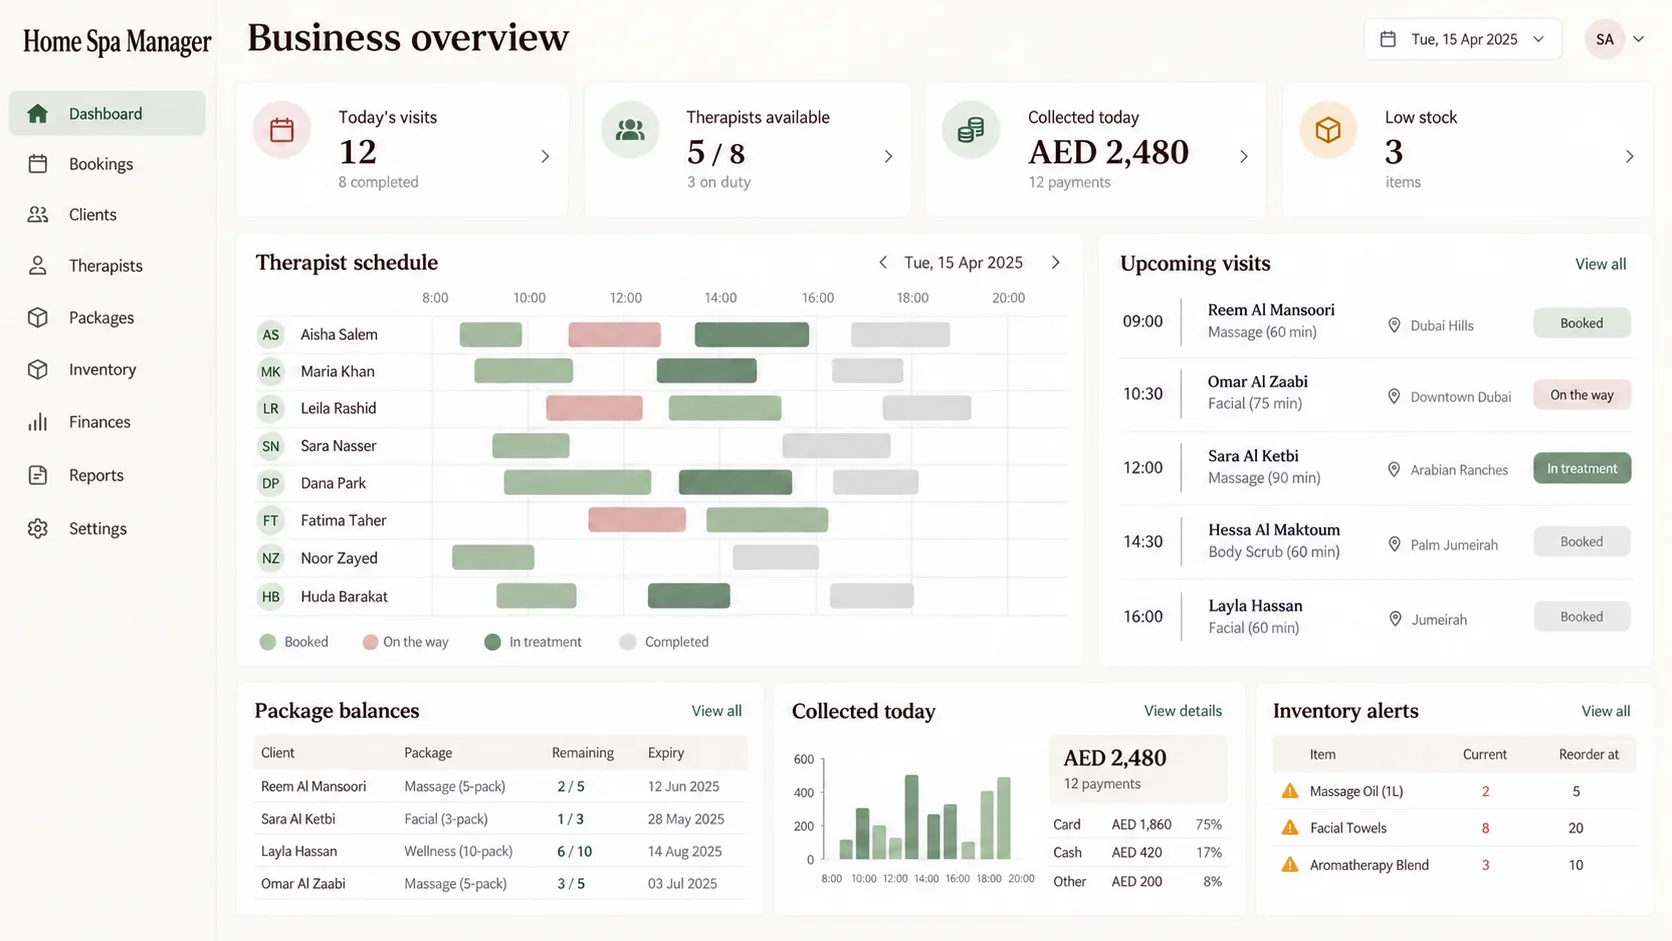Click the calendar icon in the date picker

[x=1388, y=39]
